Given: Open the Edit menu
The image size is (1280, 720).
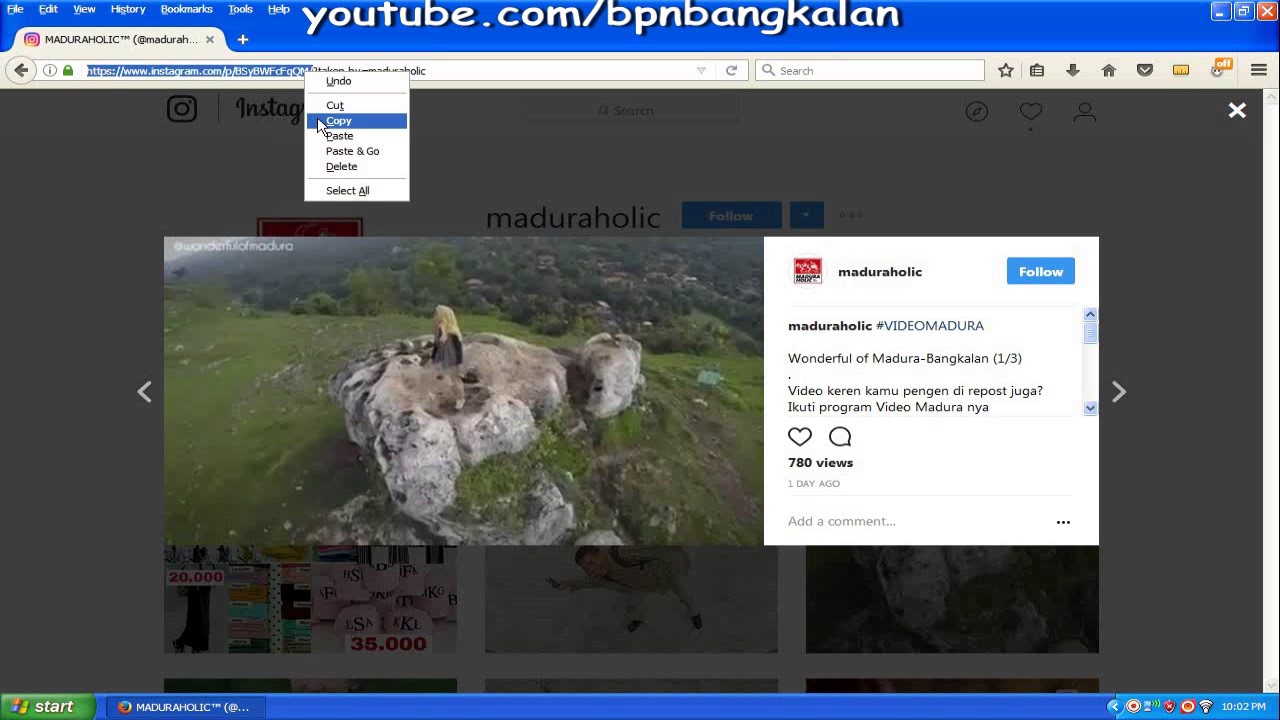Looking at the screenshot, I should [x=48, y=9].
